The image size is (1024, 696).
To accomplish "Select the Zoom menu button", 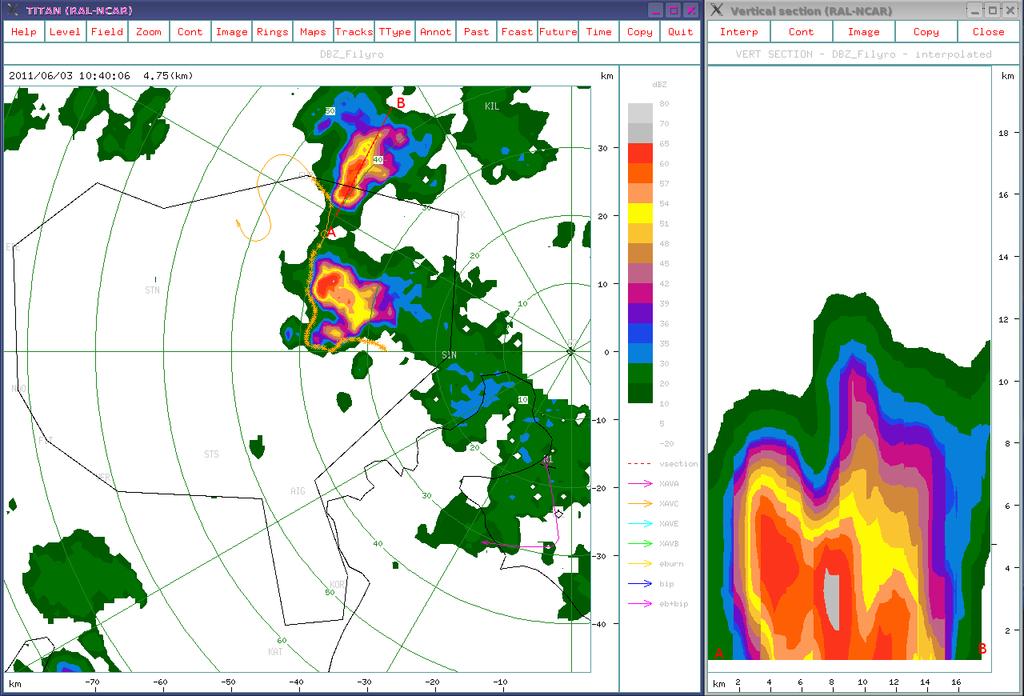I will (x=148, y=31).
